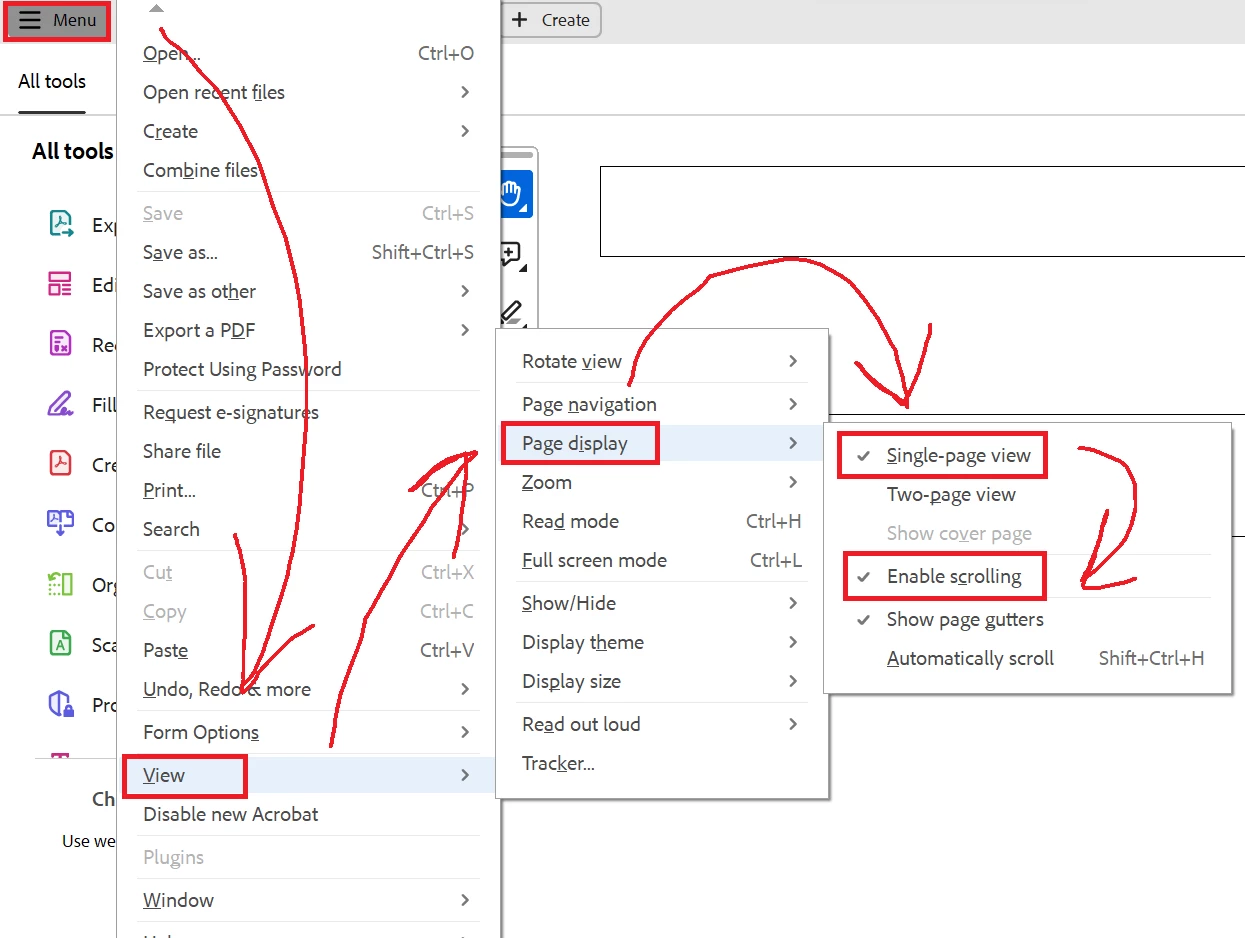This screenshot has height=938, width=1245.
Task: Select the purple Request e-signatures tool icon in All tools
Action: [61, 345]
